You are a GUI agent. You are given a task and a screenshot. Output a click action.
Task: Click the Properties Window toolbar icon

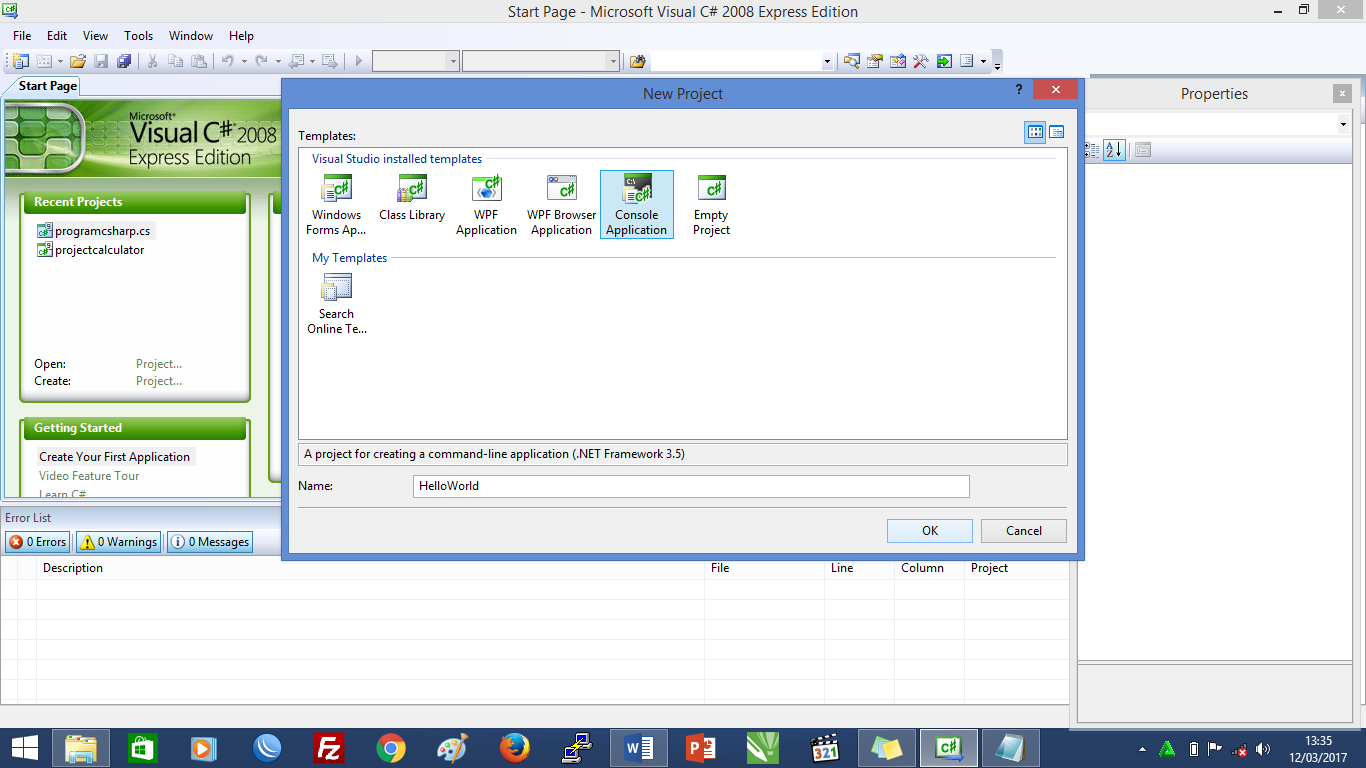875,61
